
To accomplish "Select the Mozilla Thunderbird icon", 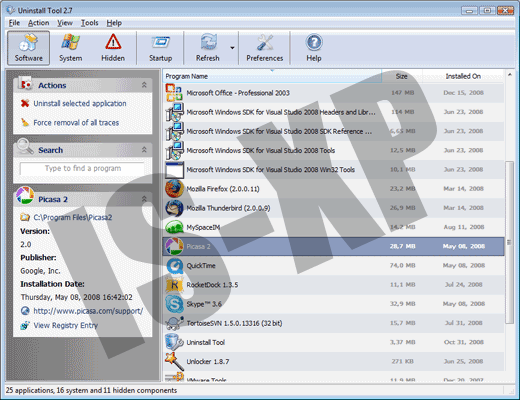I will (174, 208).
